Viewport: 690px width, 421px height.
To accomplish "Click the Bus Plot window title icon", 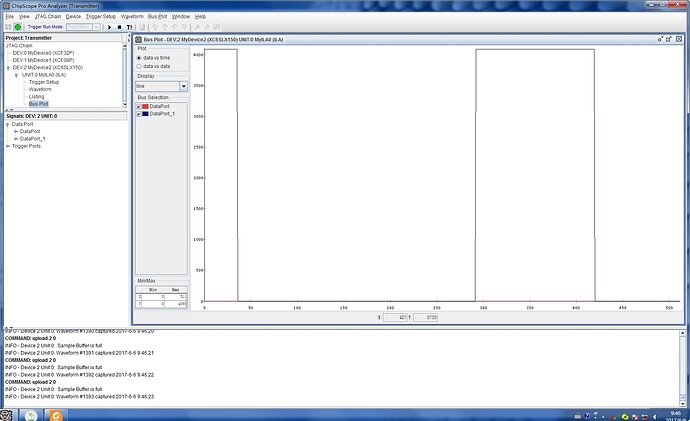I will (x=138, y=40).
